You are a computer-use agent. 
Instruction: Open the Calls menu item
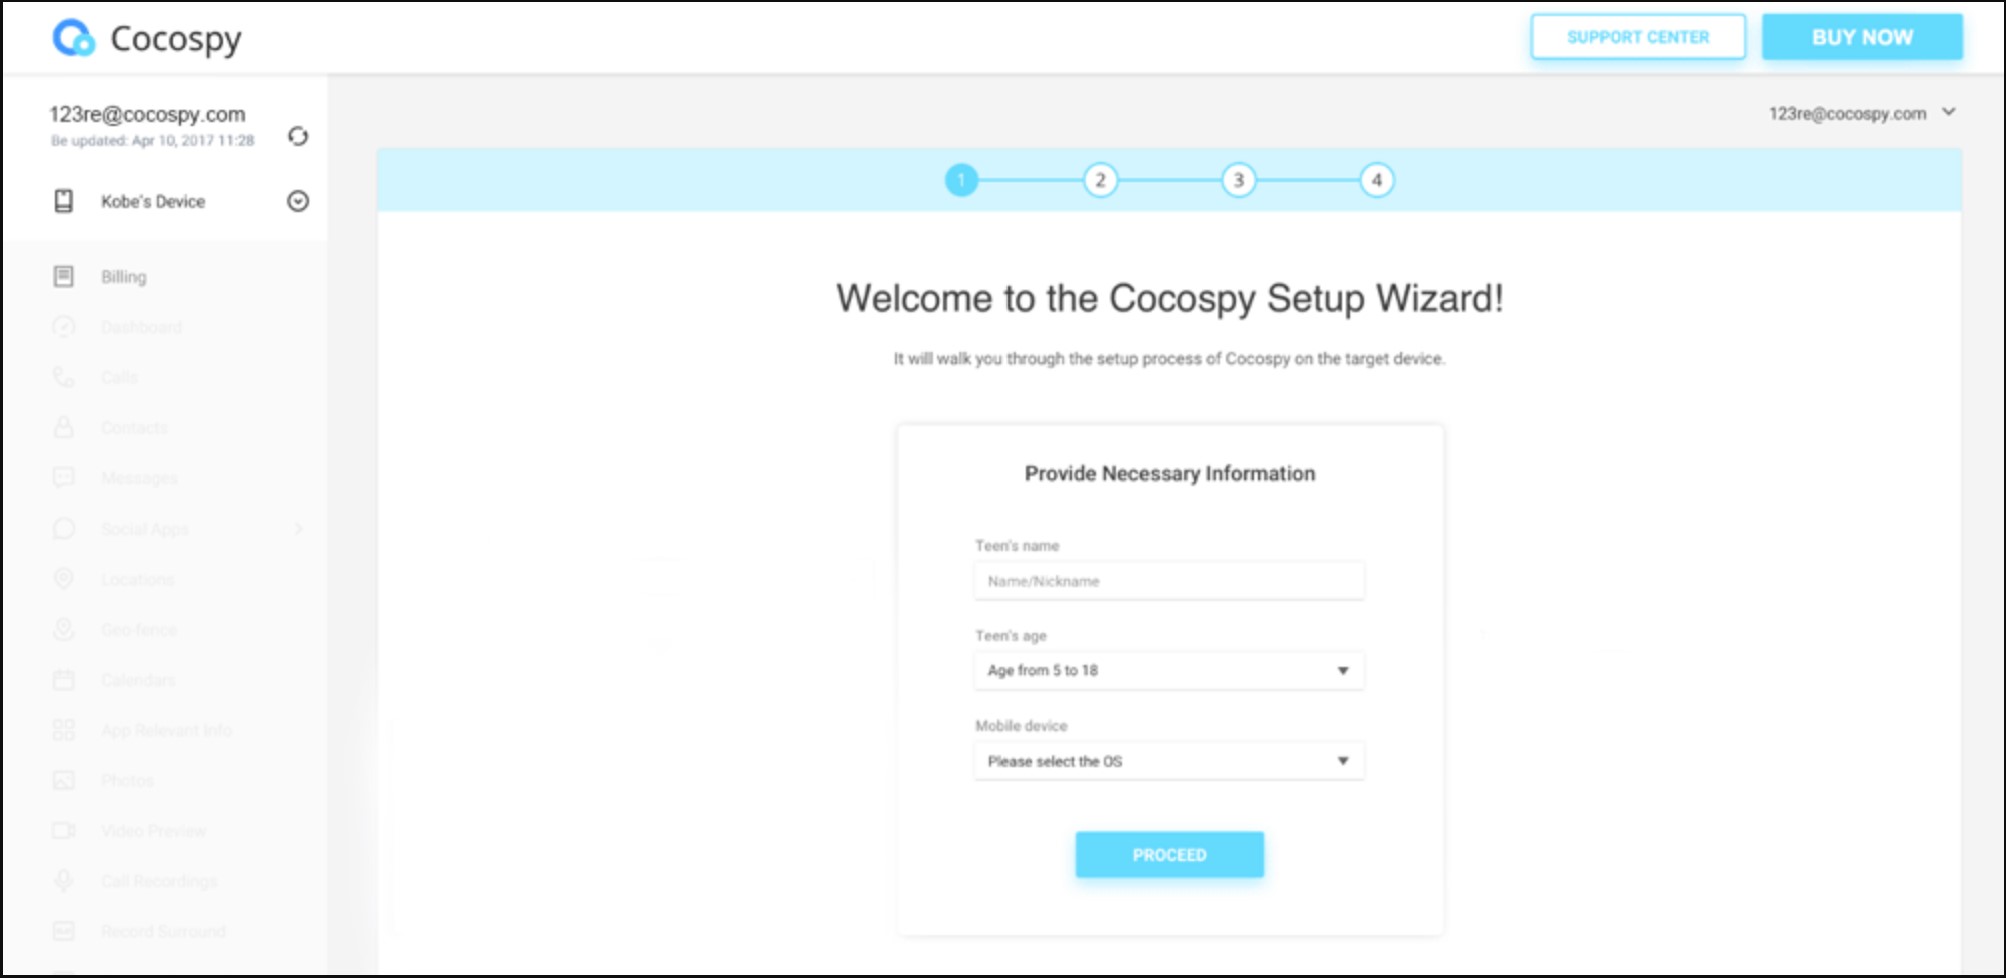(119, 377)
